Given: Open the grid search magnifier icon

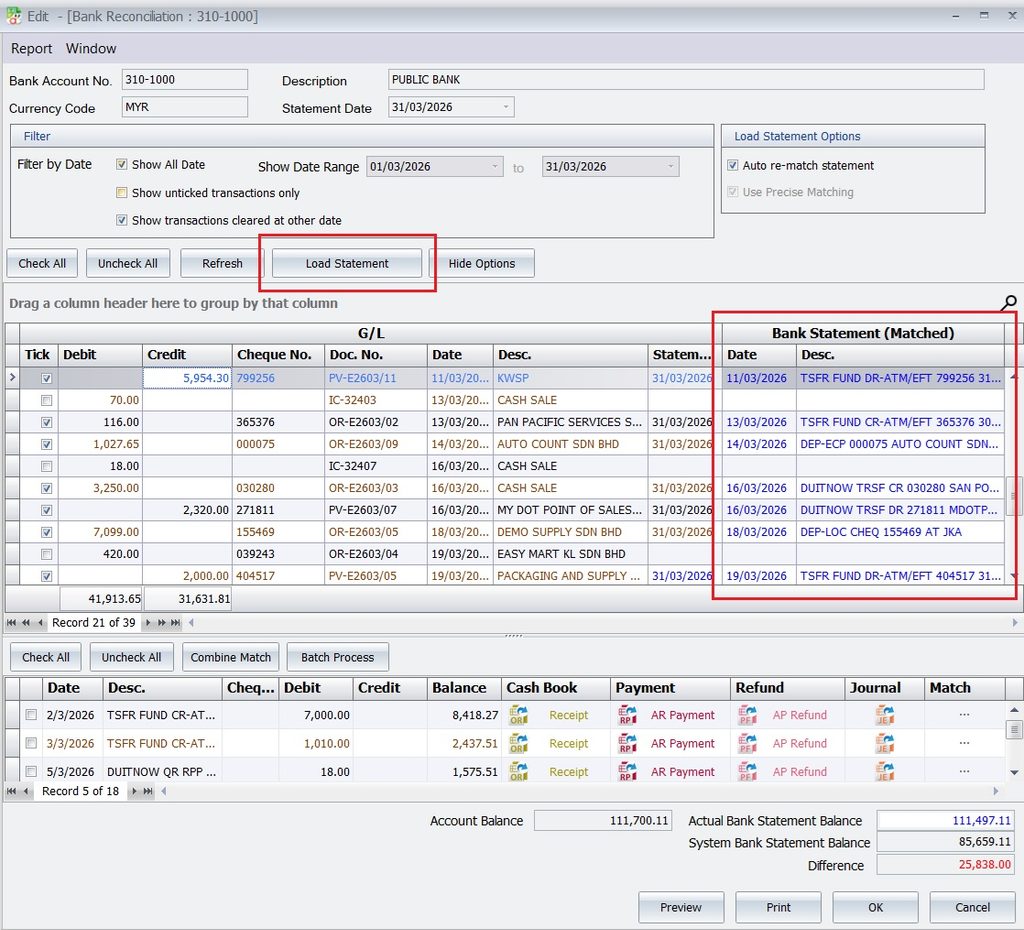Looking at the screenshot, I should (x=1008, y=303).
